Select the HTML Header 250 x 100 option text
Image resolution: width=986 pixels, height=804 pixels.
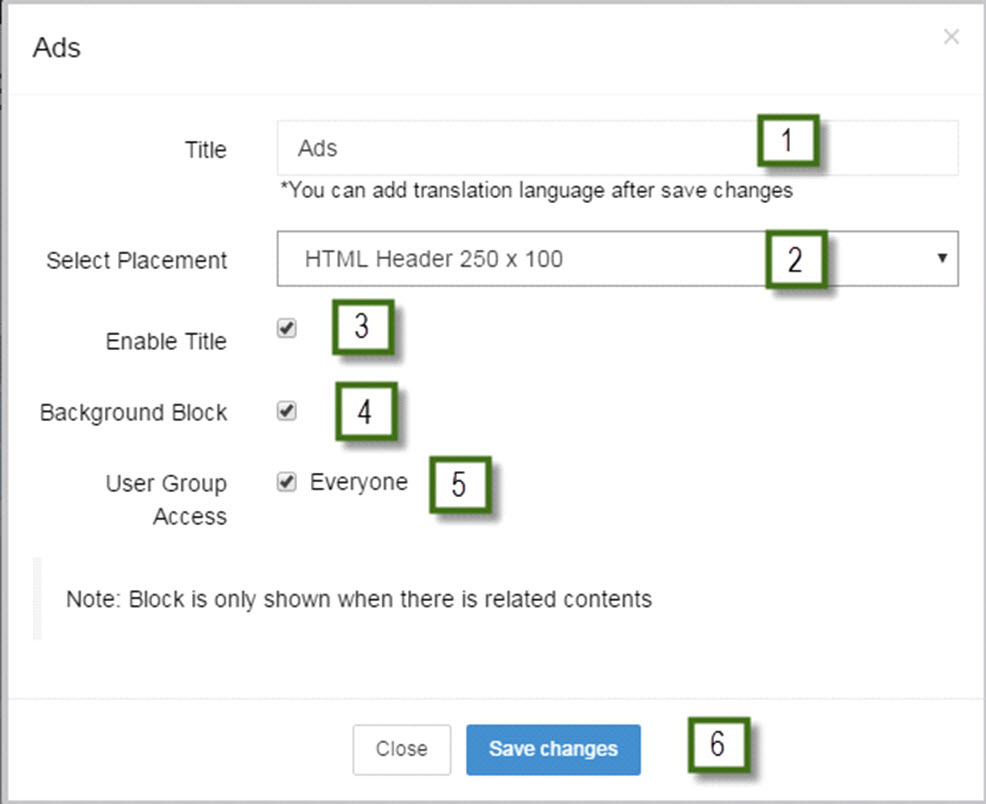(x=433, y=258)
